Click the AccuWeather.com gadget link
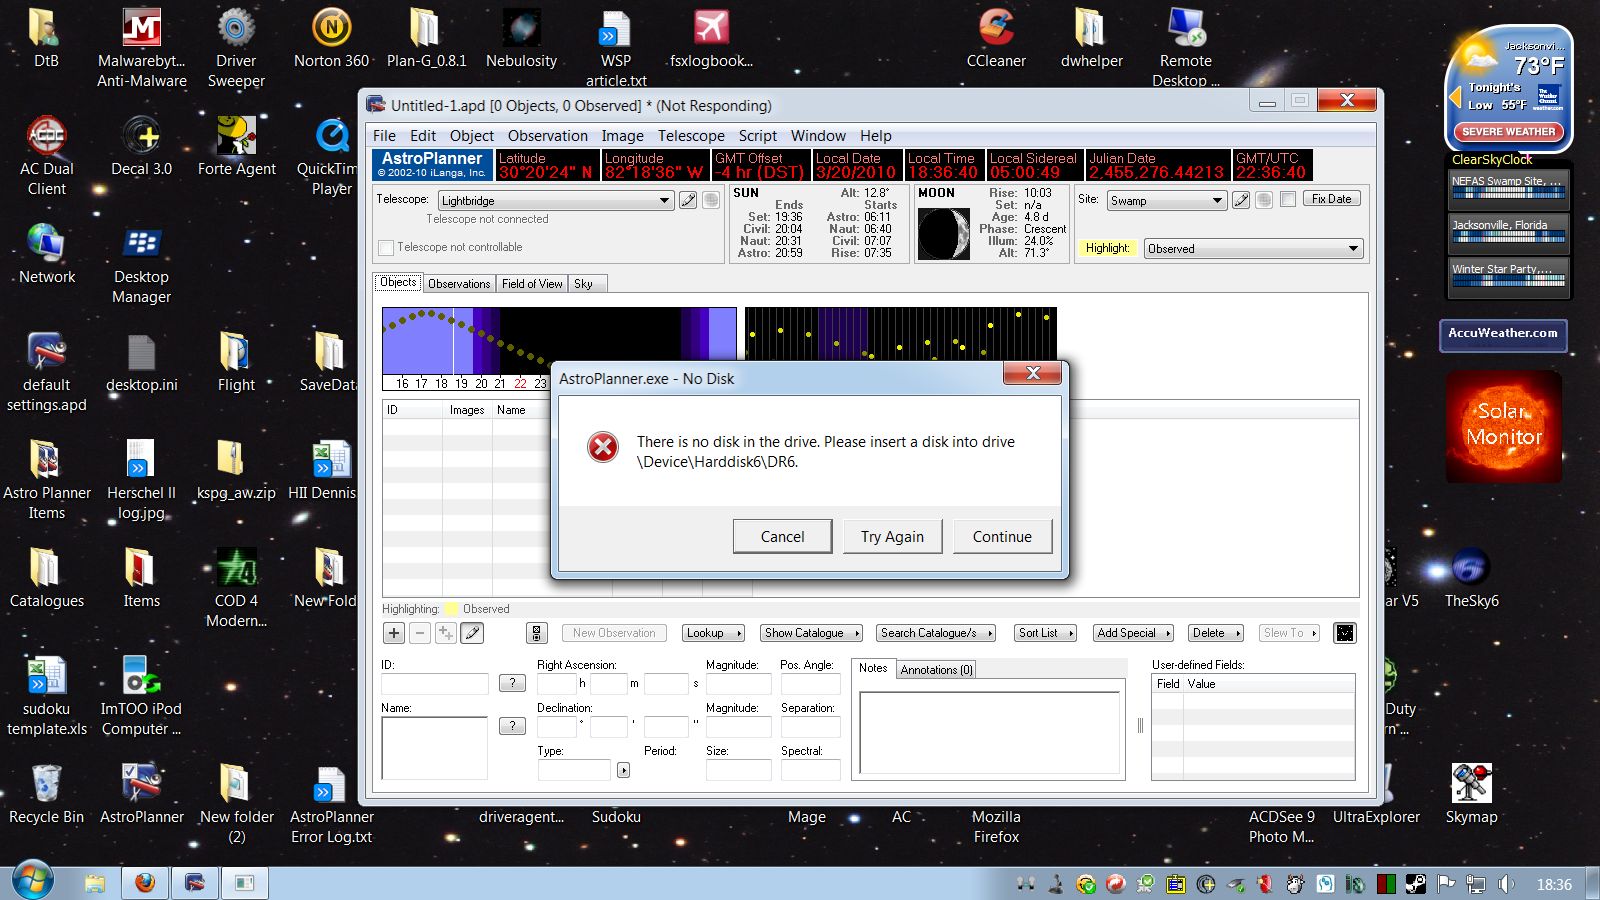This screenshot has height=900, width=1600. click(x=1502, y=334)
